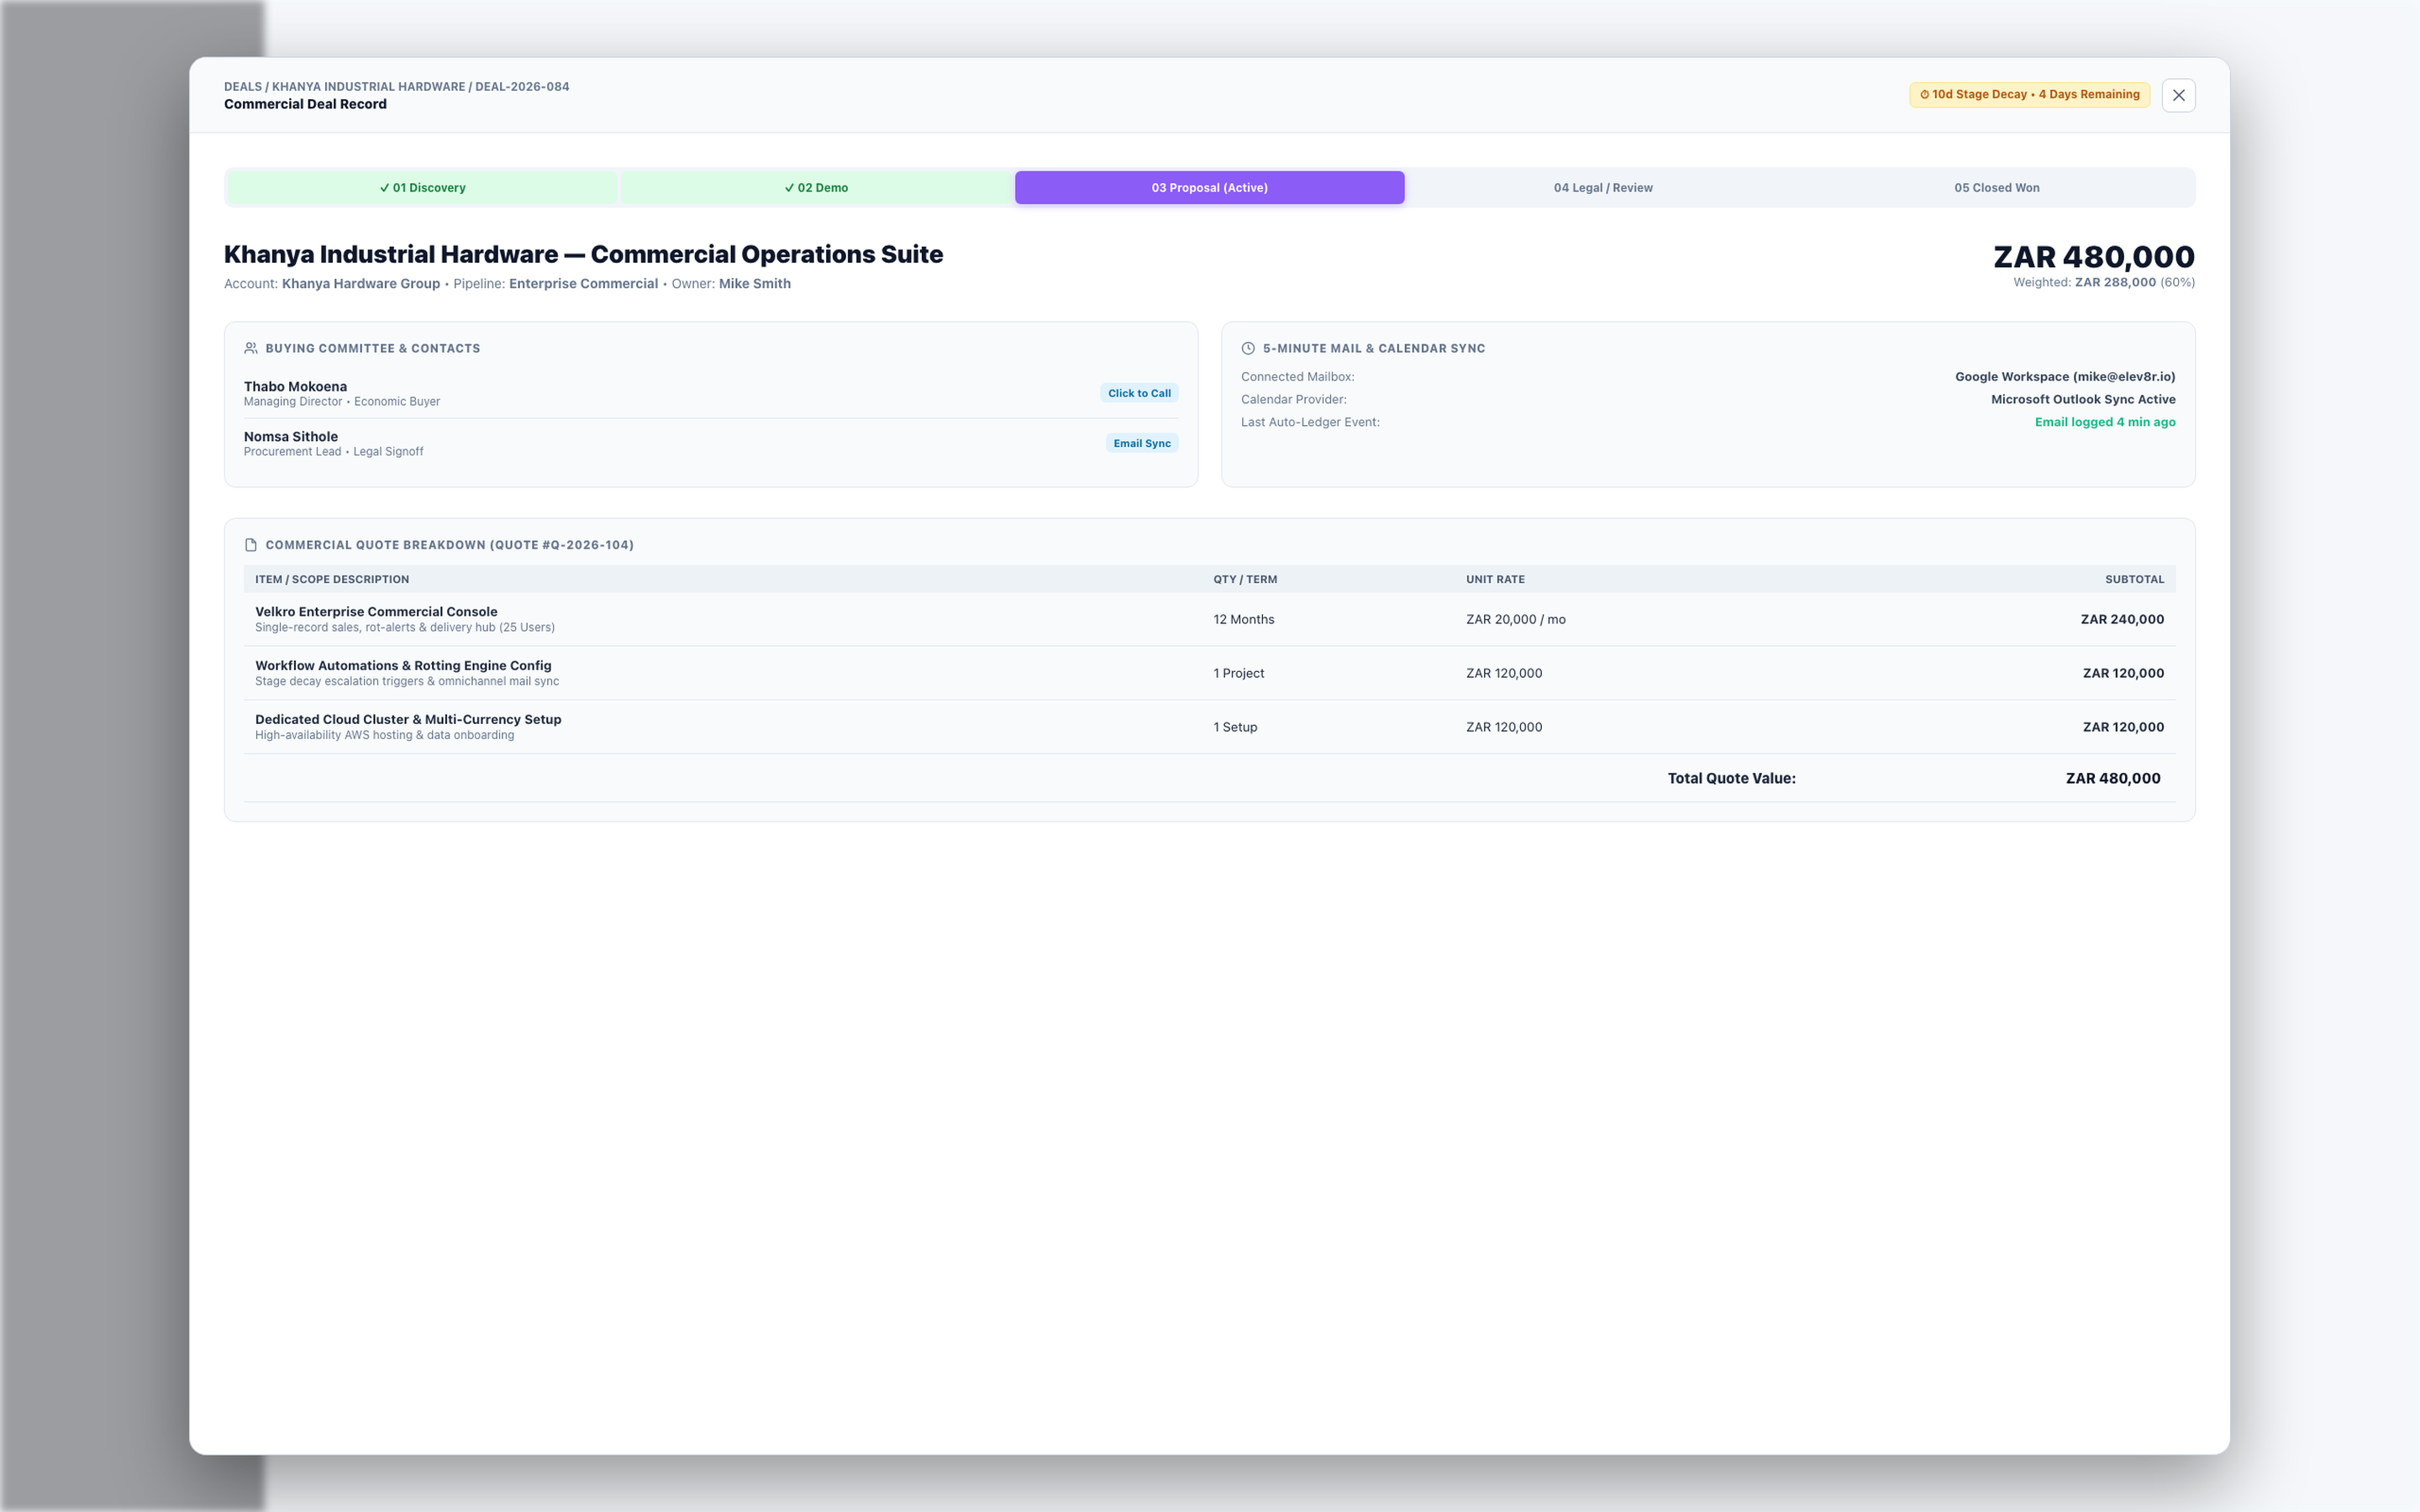Click the Buying Committee people icon
This screenshot has width=2420, height=1512.
(x=251, y=348)
